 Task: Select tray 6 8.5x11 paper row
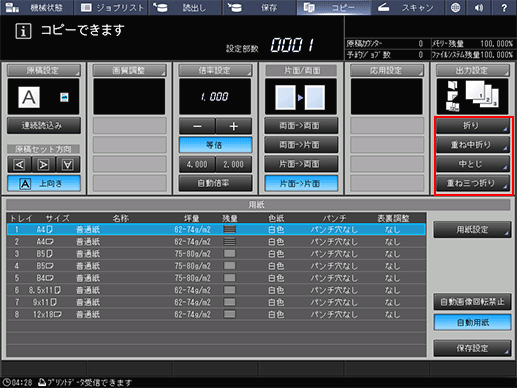216,290
